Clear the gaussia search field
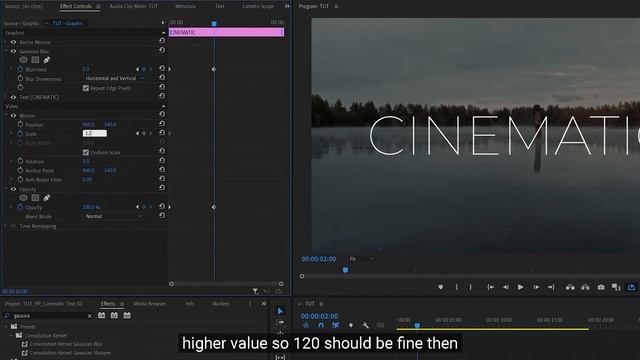This screenshot has height=360, width=640. [x=89, y=316]
